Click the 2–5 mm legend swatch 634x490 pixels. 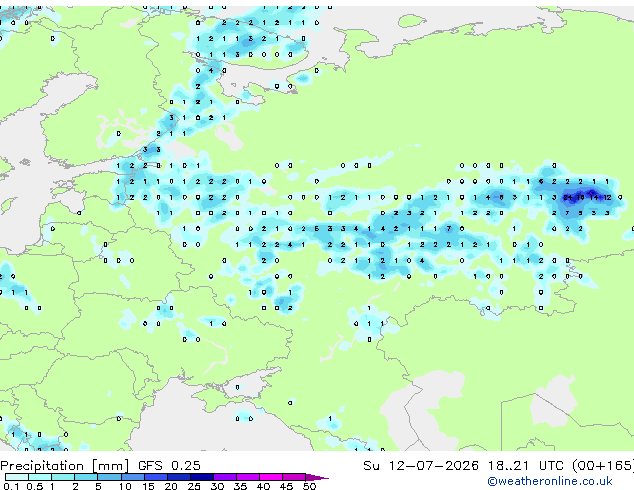[86, 477]
